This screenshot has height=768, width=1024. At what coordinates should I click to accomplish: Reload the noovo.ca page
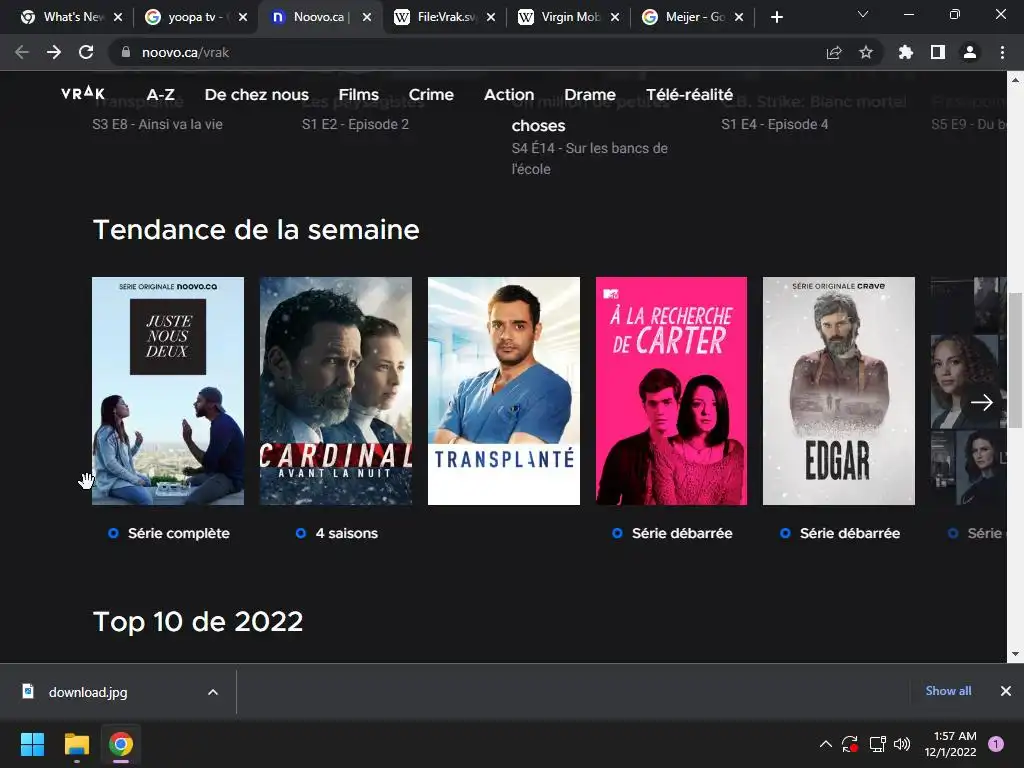[x=86, y=52]
